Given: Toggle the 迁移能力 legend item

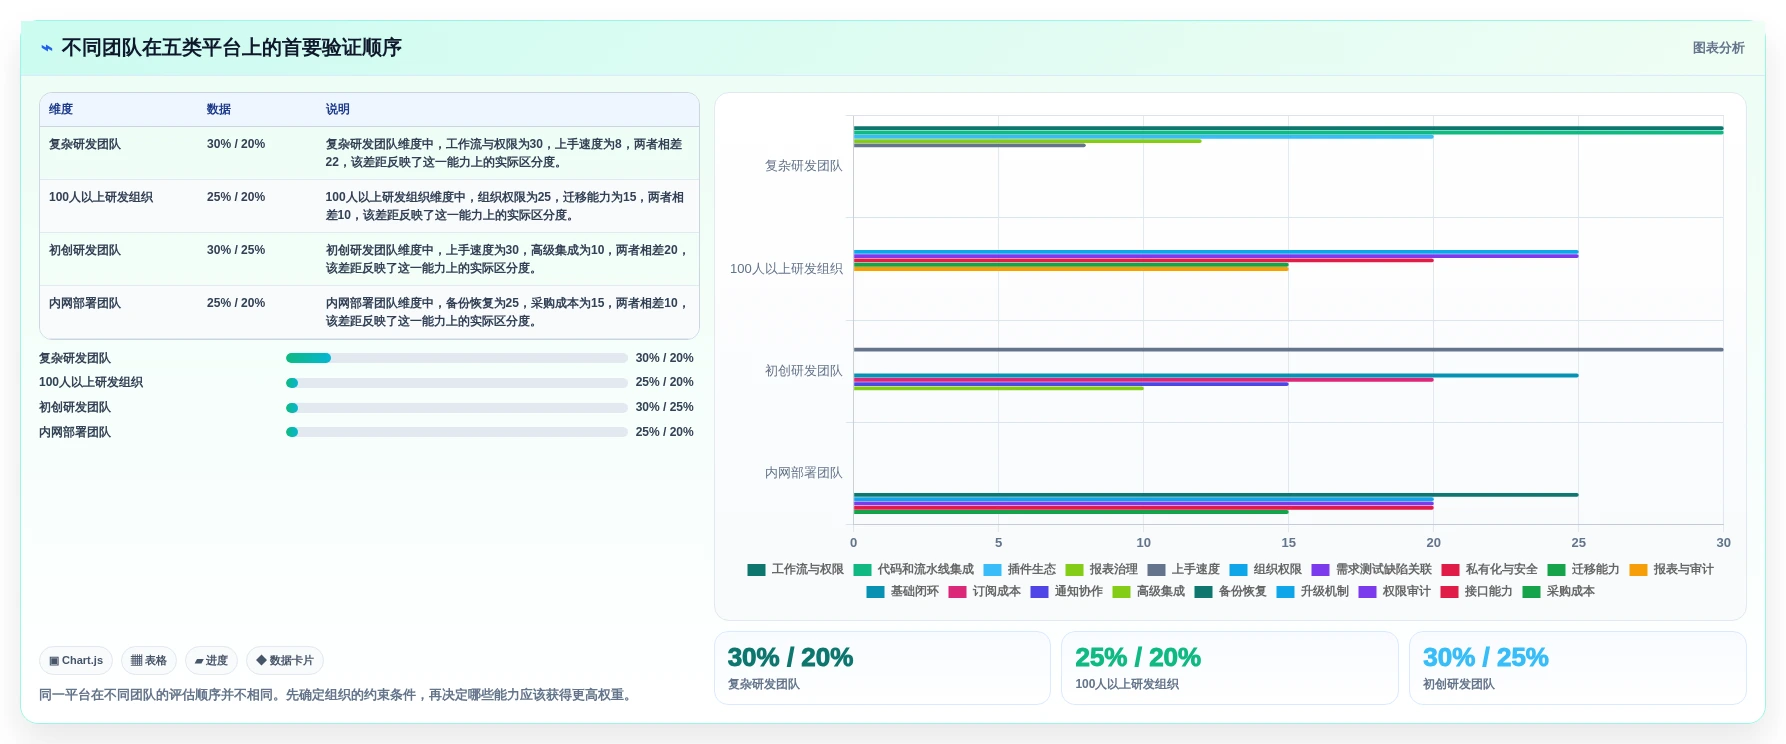Looking at the screenshot, I should point(1584,569).
